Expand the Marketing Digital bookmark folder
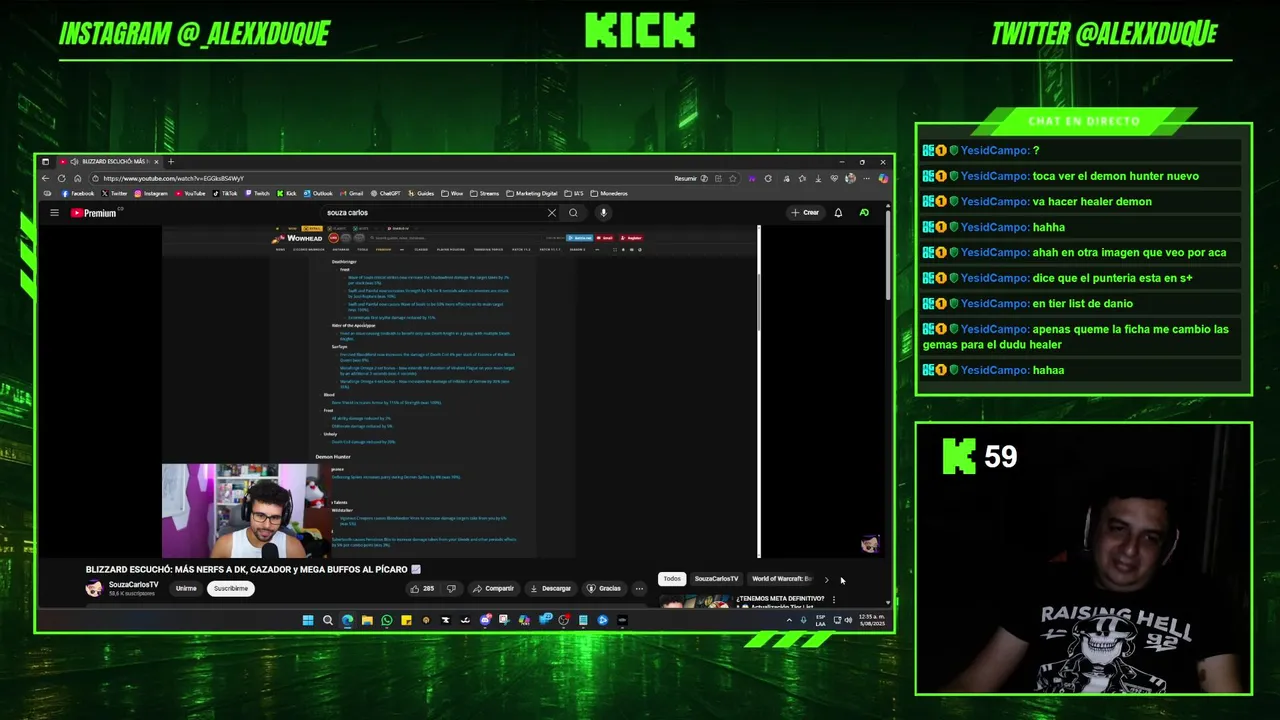This screenshot has height=720, width=1280. 532,193
